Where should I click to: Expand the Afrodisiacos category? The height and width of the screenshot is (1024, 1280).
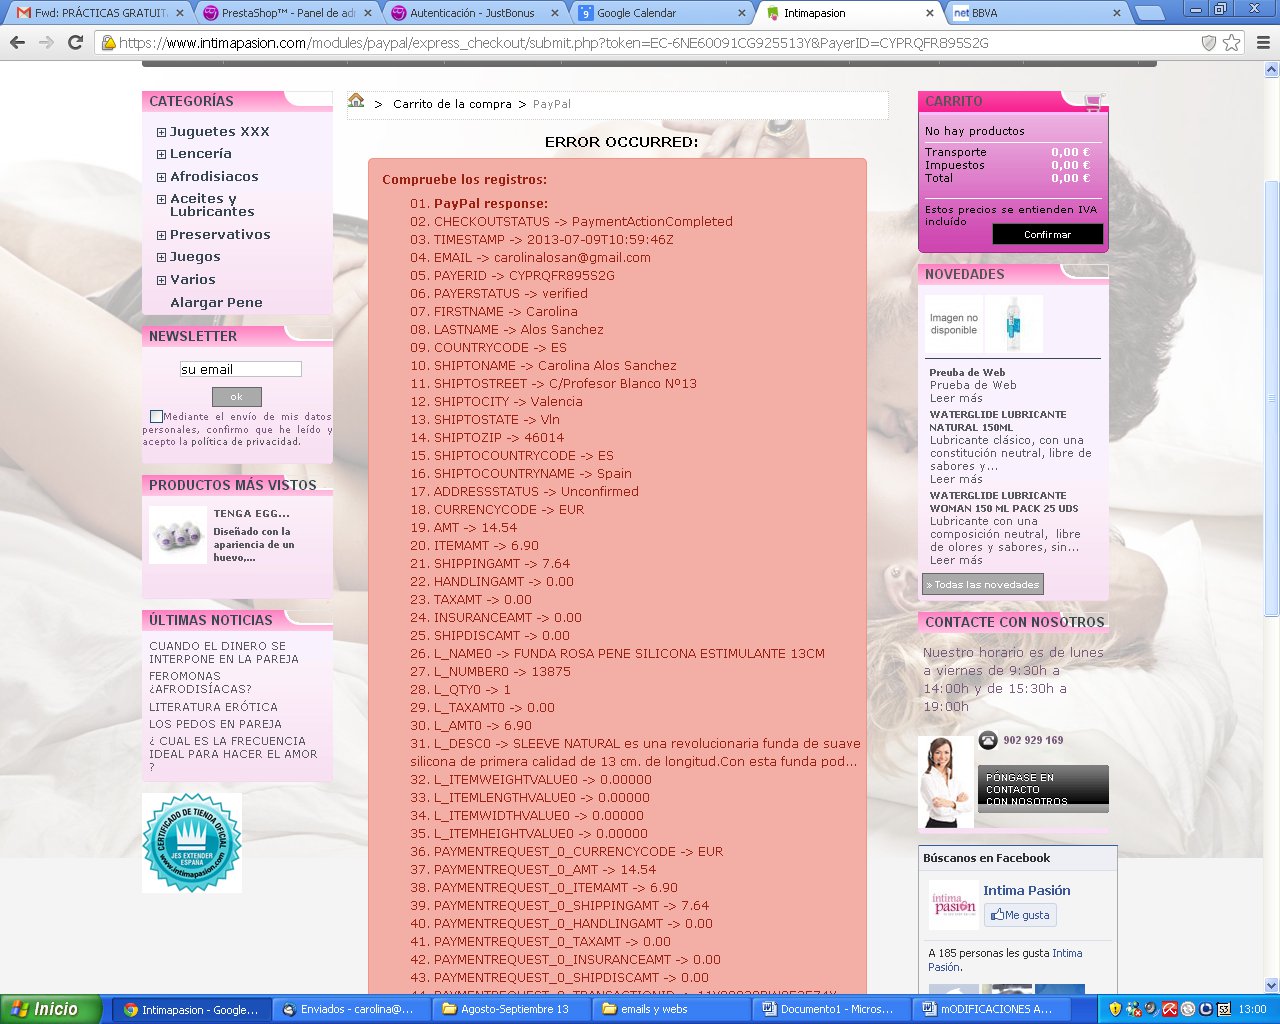coord(161,177)
